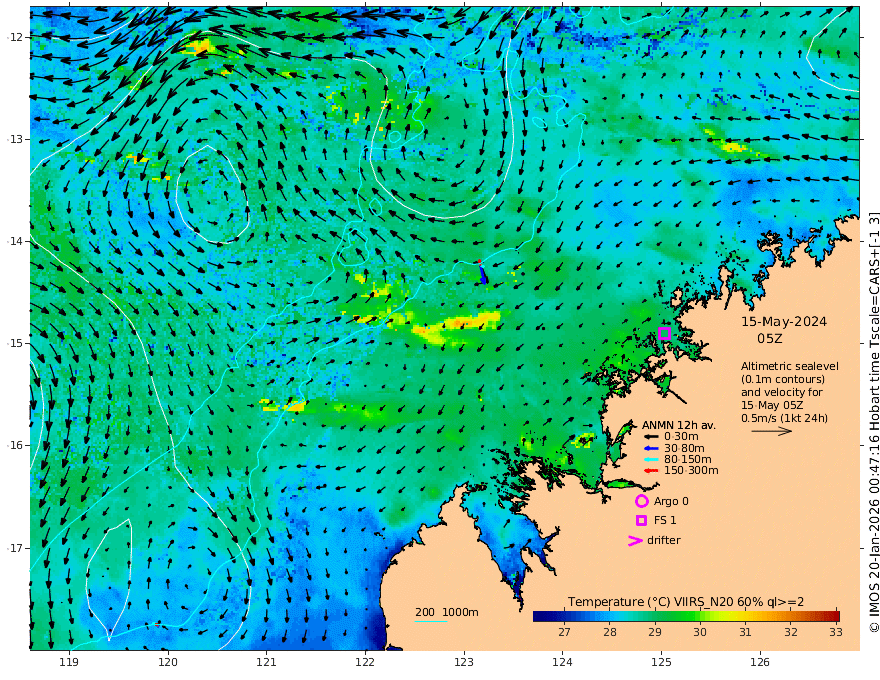Screen dimensions: 880x680
Task: Click the black 0-30m arrow legend icon
Action: (651, 437)
